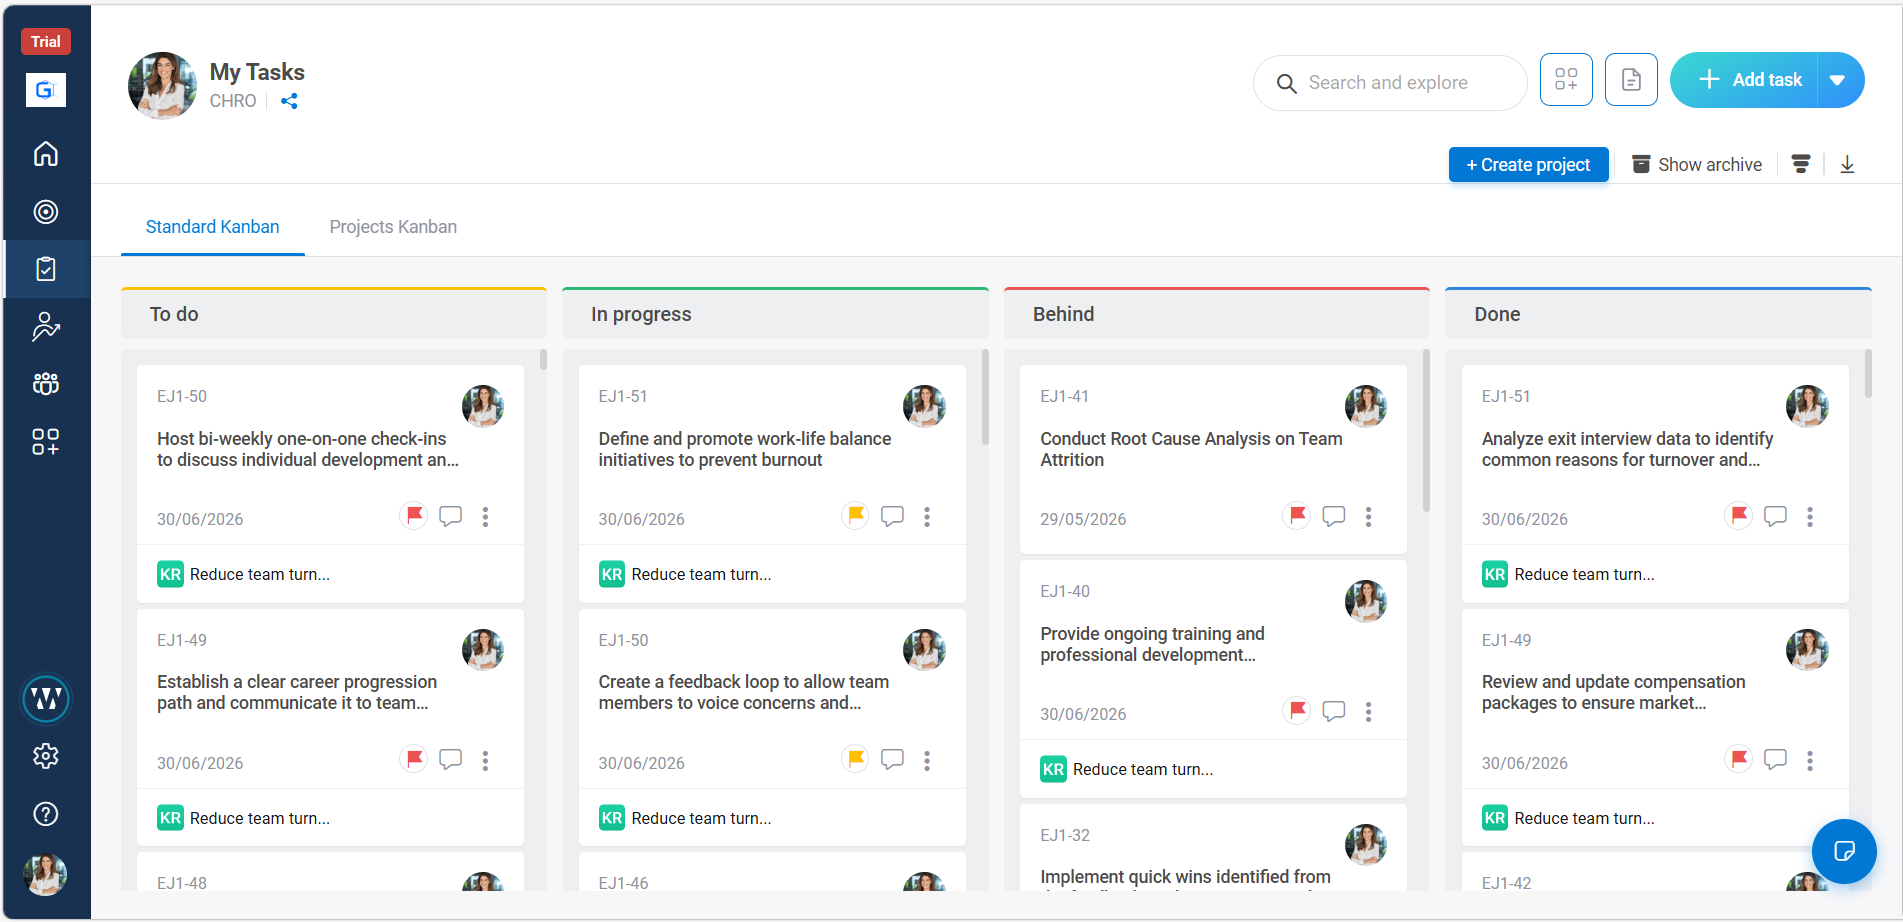Toggle yellow flag on In progress EJ1-51 card
Image resolution: width=1903 pixels, height=922 pixels.
pos(855,516)
